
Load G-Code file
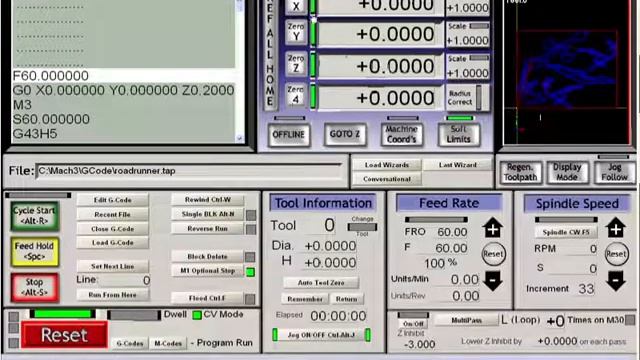point(112,242)
